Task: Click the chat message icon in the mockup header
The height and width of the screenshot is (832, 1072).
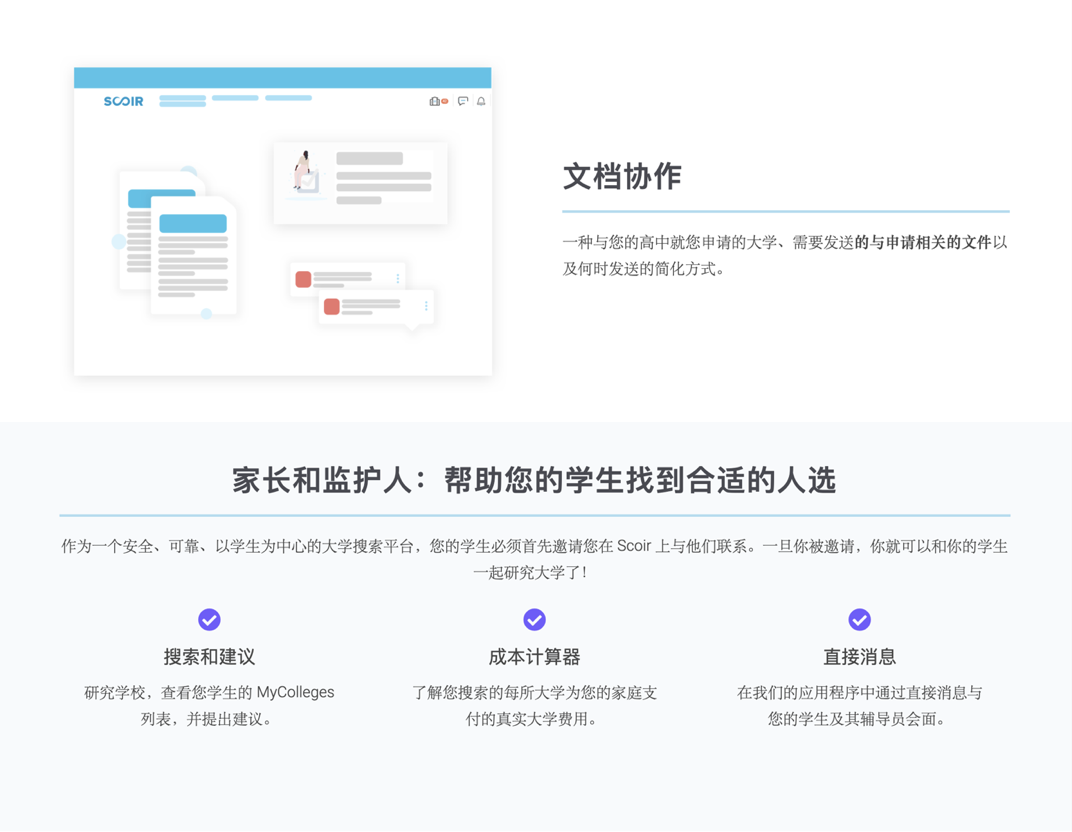Action: tap(463, 101)
